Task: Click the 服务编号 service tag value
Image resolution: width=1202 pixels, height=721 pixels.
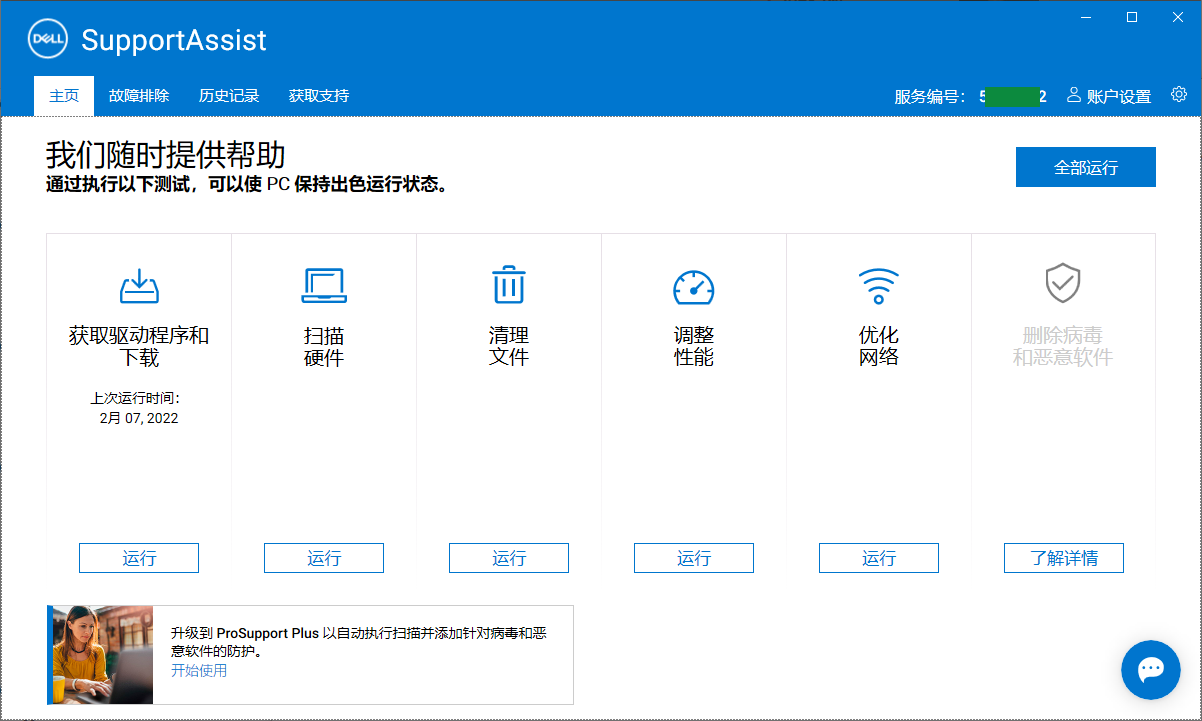Action: pyautogui.click(x=1013, y=97)
